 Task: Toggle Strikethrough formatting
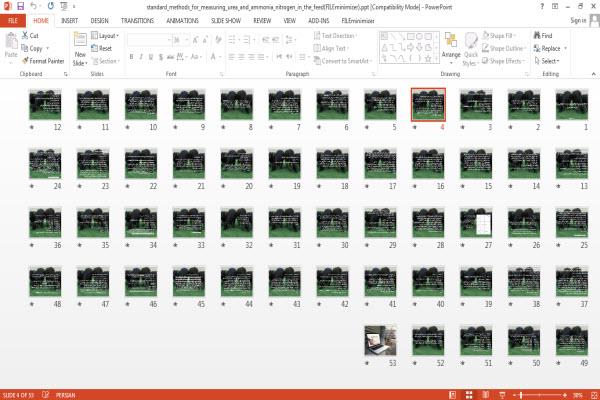[x=170, y=57]
